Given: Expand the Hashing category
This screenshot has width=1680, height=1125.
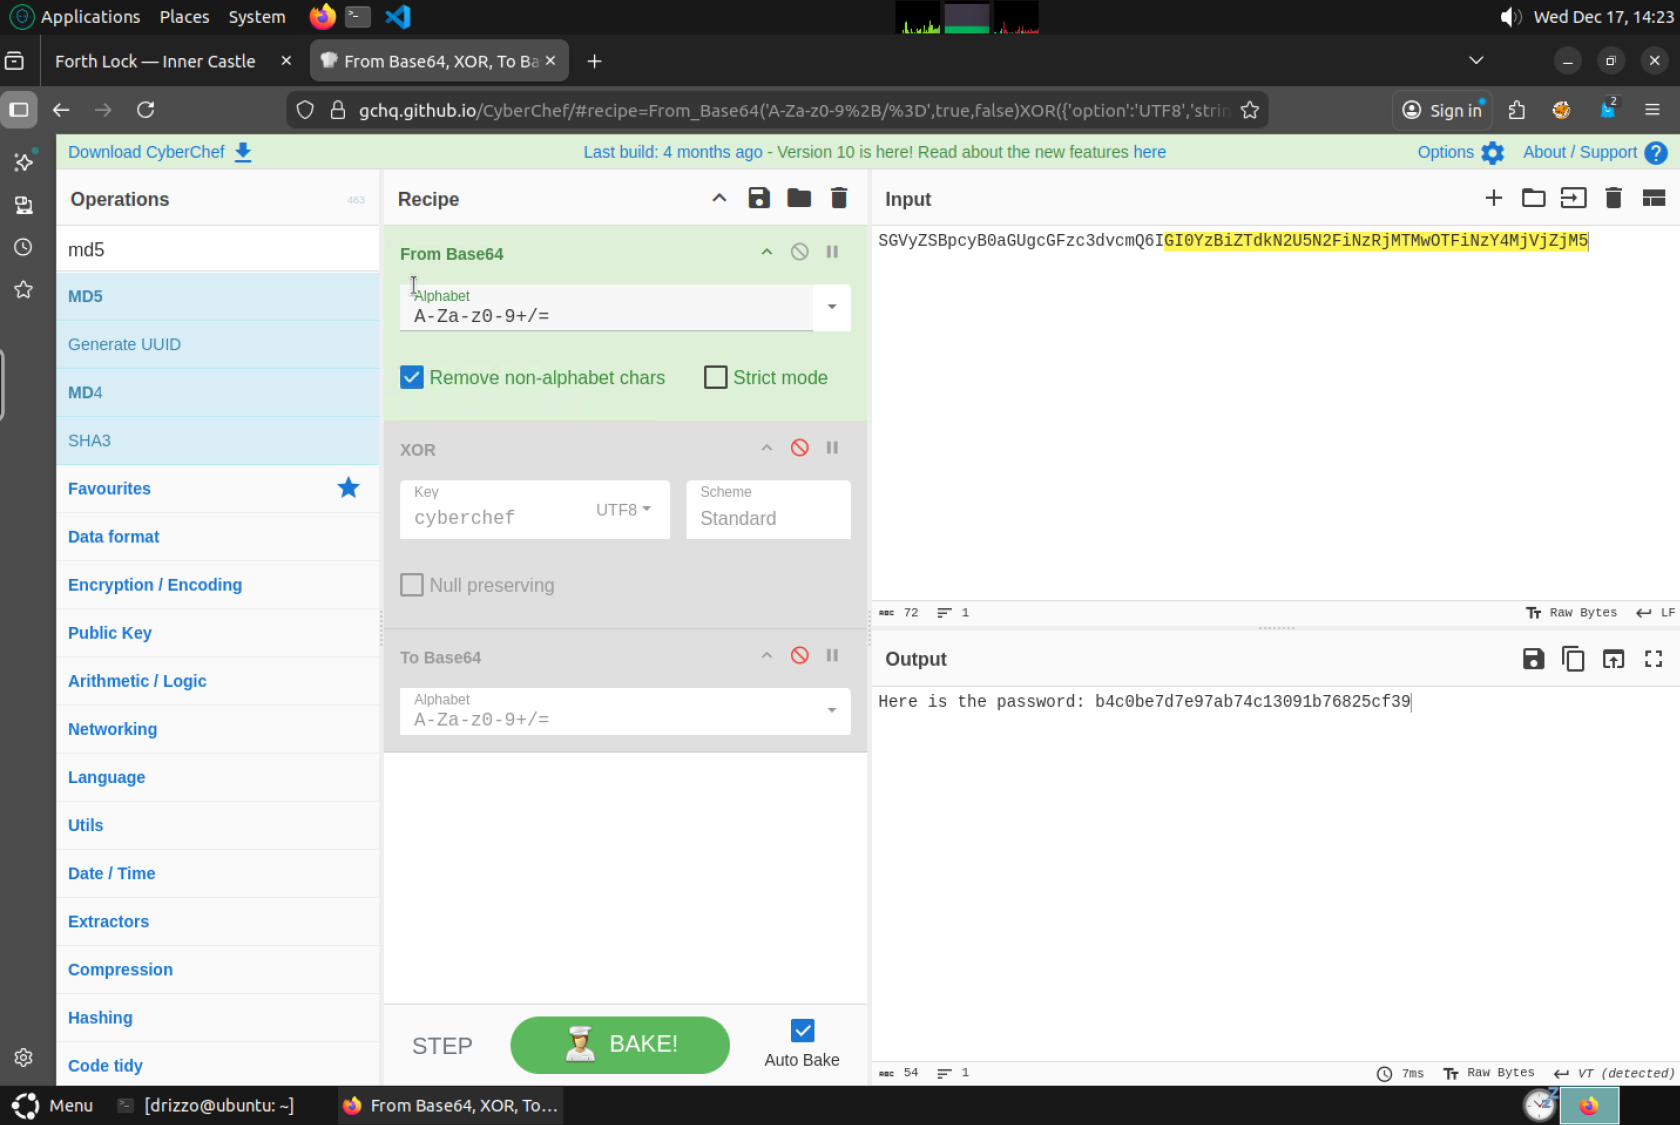Looking at the screenshot, I should (x=218, y=1018).
